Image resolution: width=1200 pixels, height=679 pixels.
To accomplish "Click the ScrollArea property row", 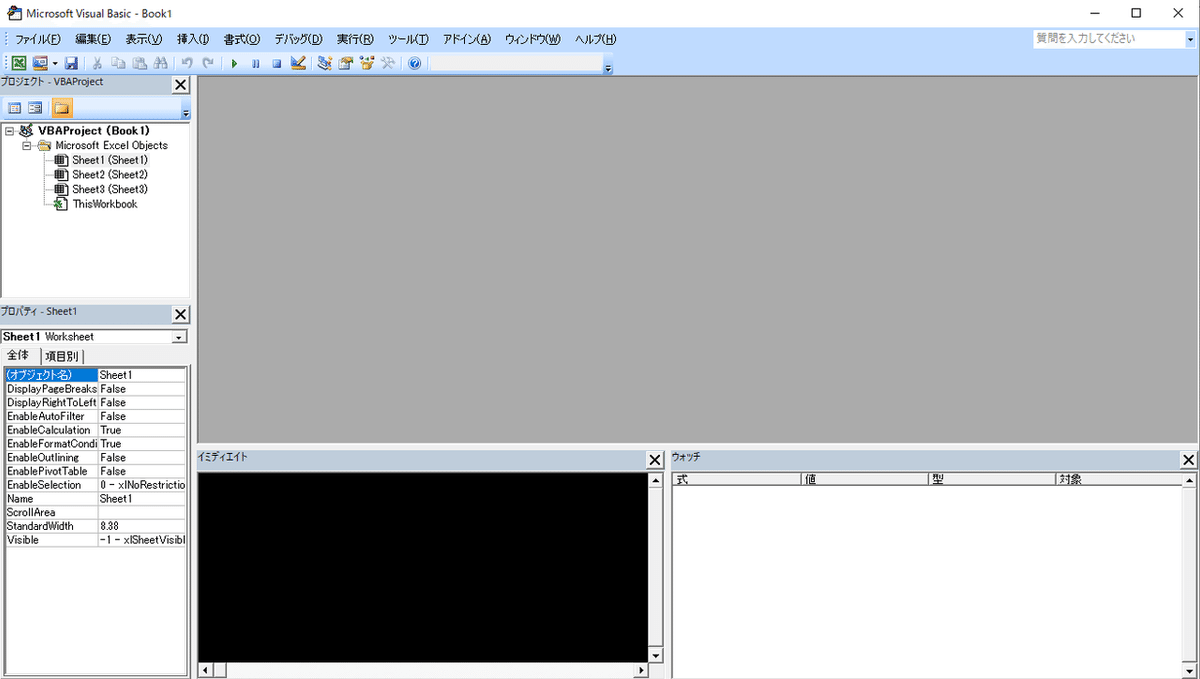I will pos(96,512).
